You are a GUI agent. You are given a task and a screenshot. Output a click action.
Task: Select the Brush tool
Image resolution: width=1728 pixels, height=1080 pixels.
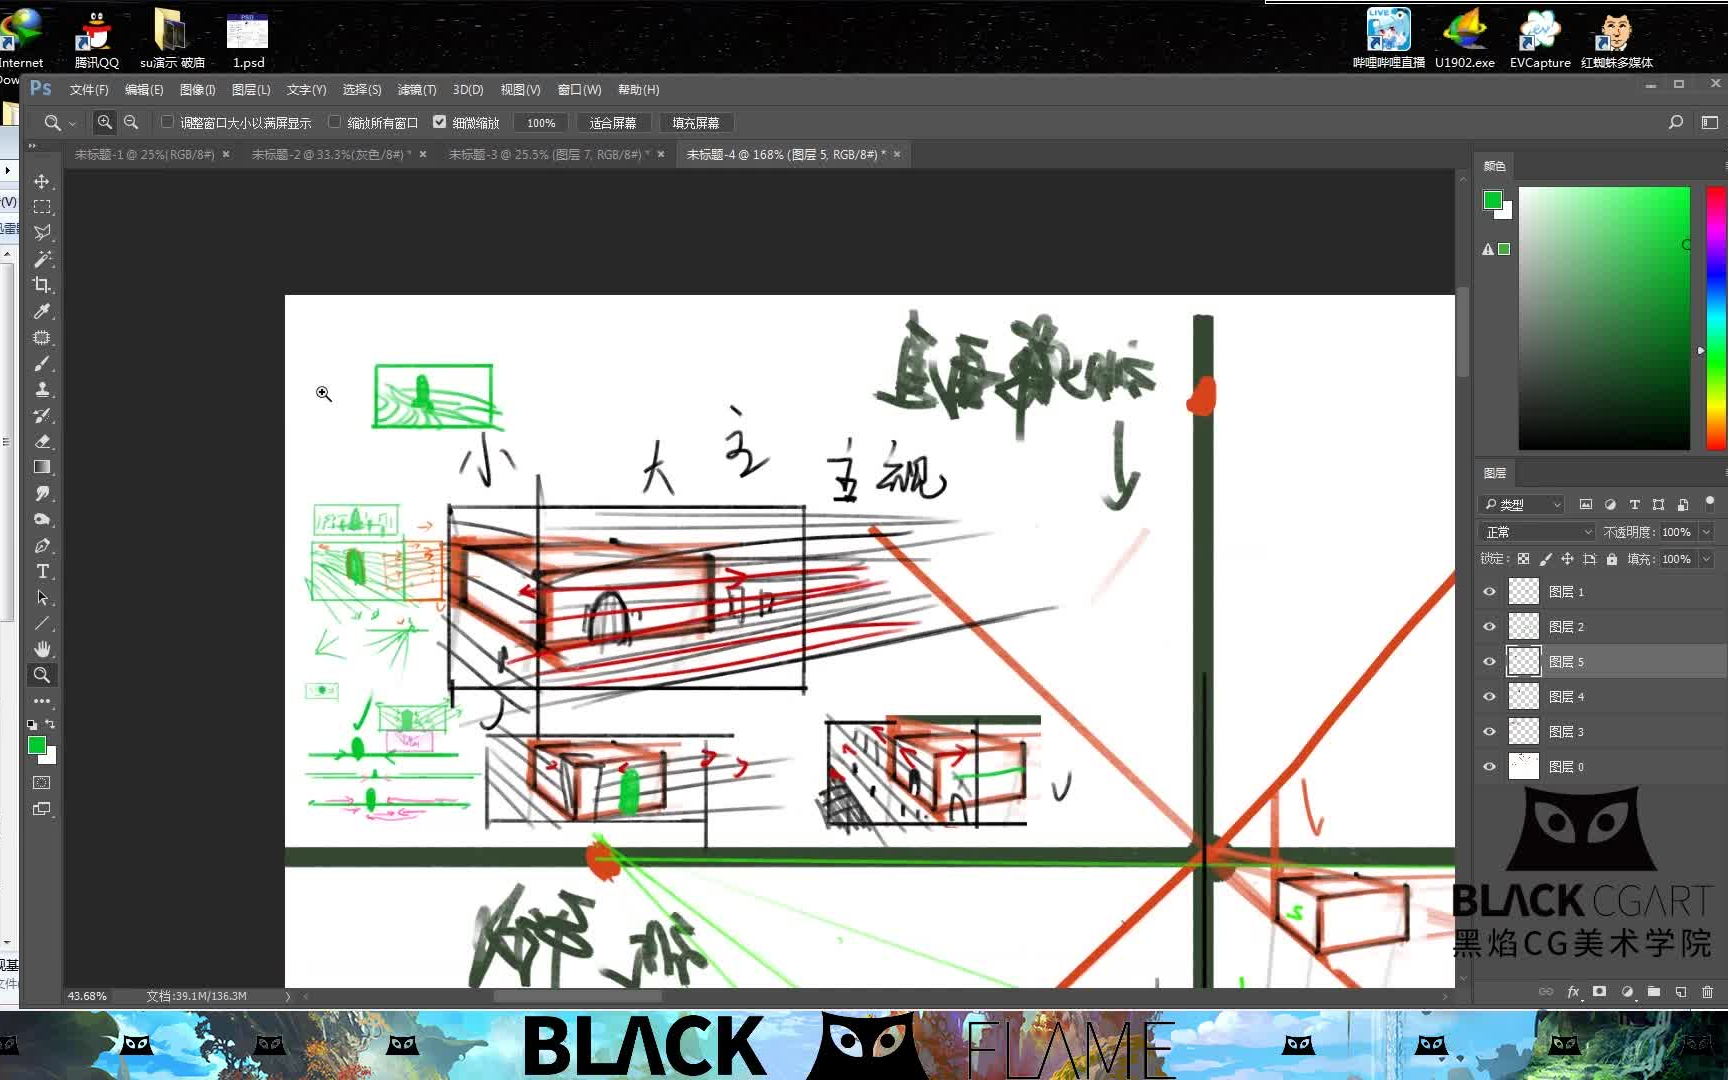pos(42,363)
